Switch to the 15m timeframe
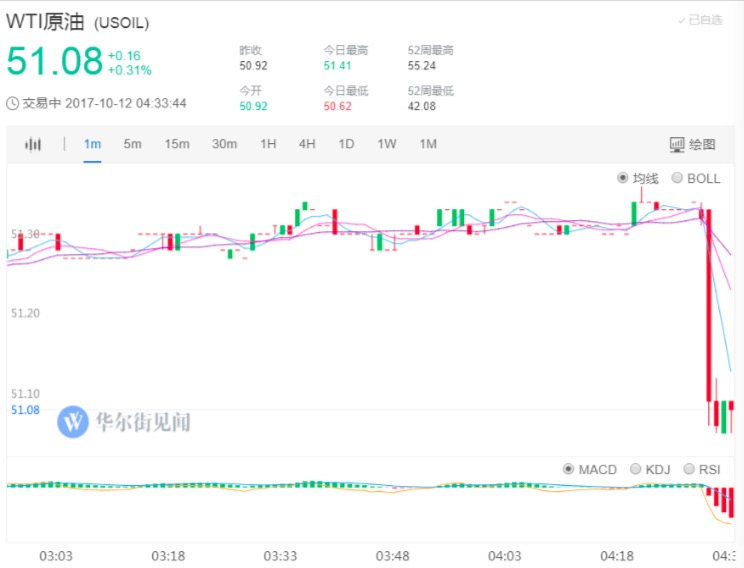The height and width of the screenshot is (568, 744). tap(177, 144)
